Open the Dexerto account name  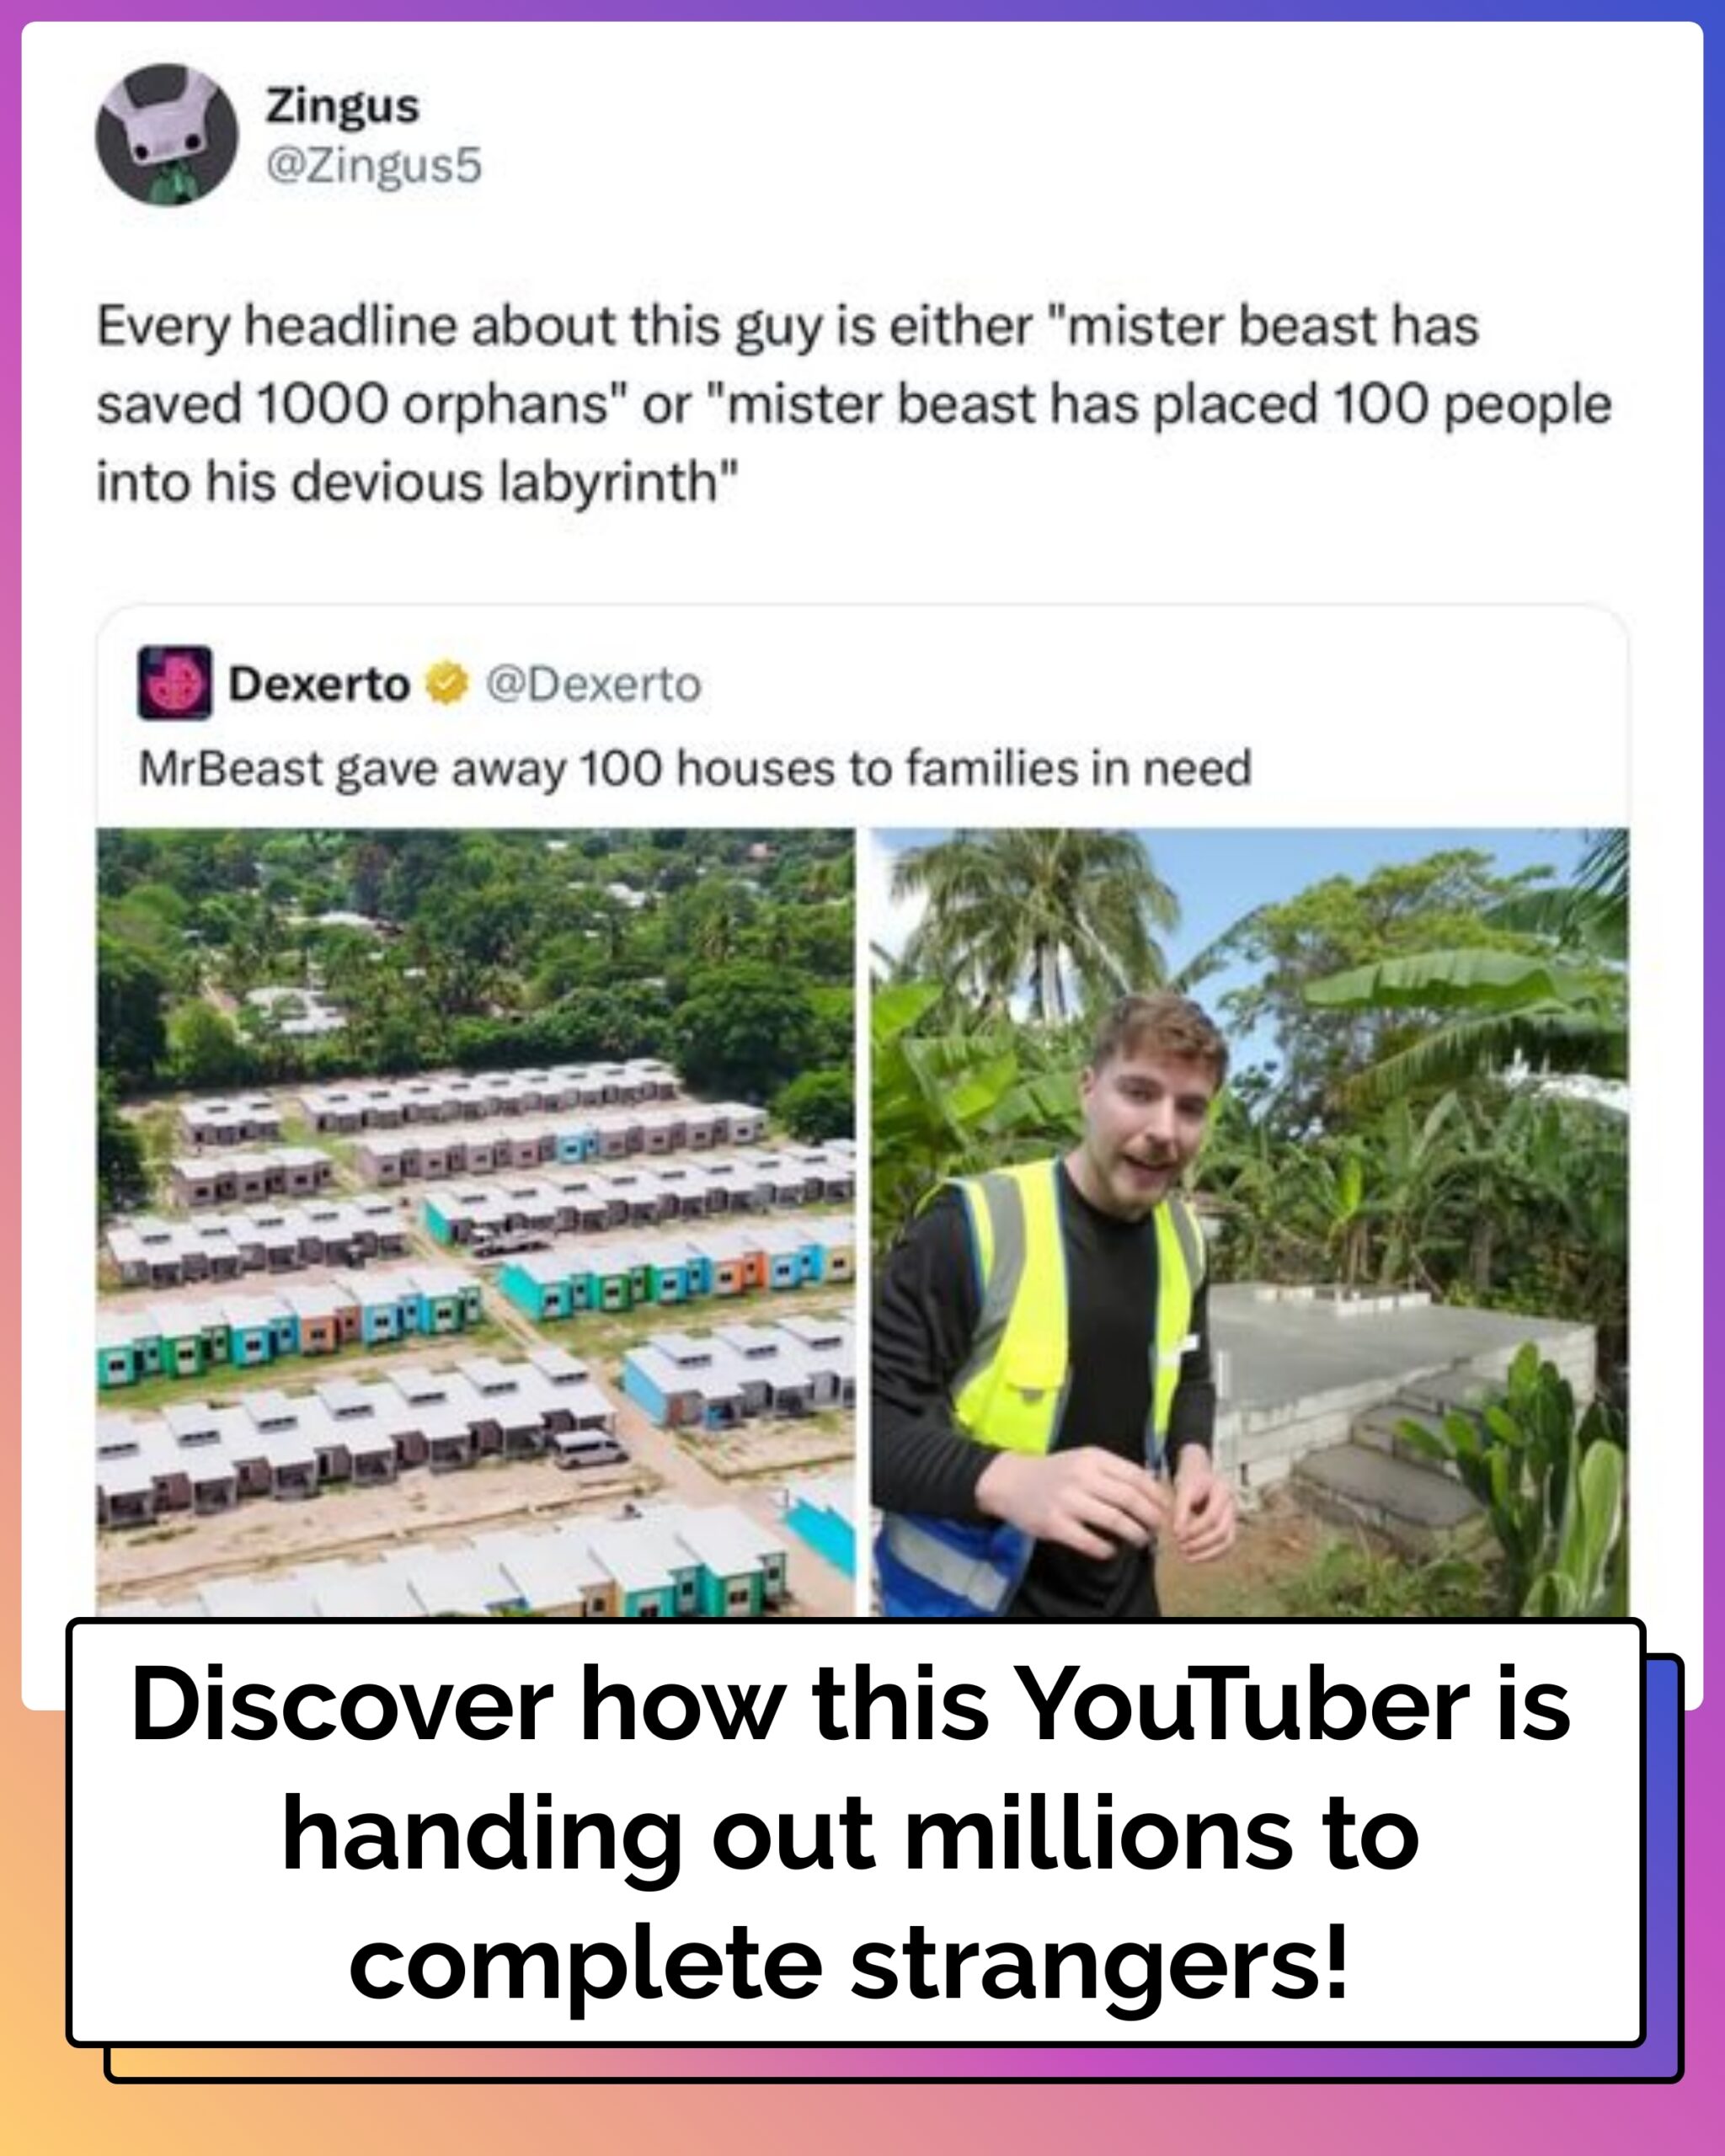(x=319, y=684)
